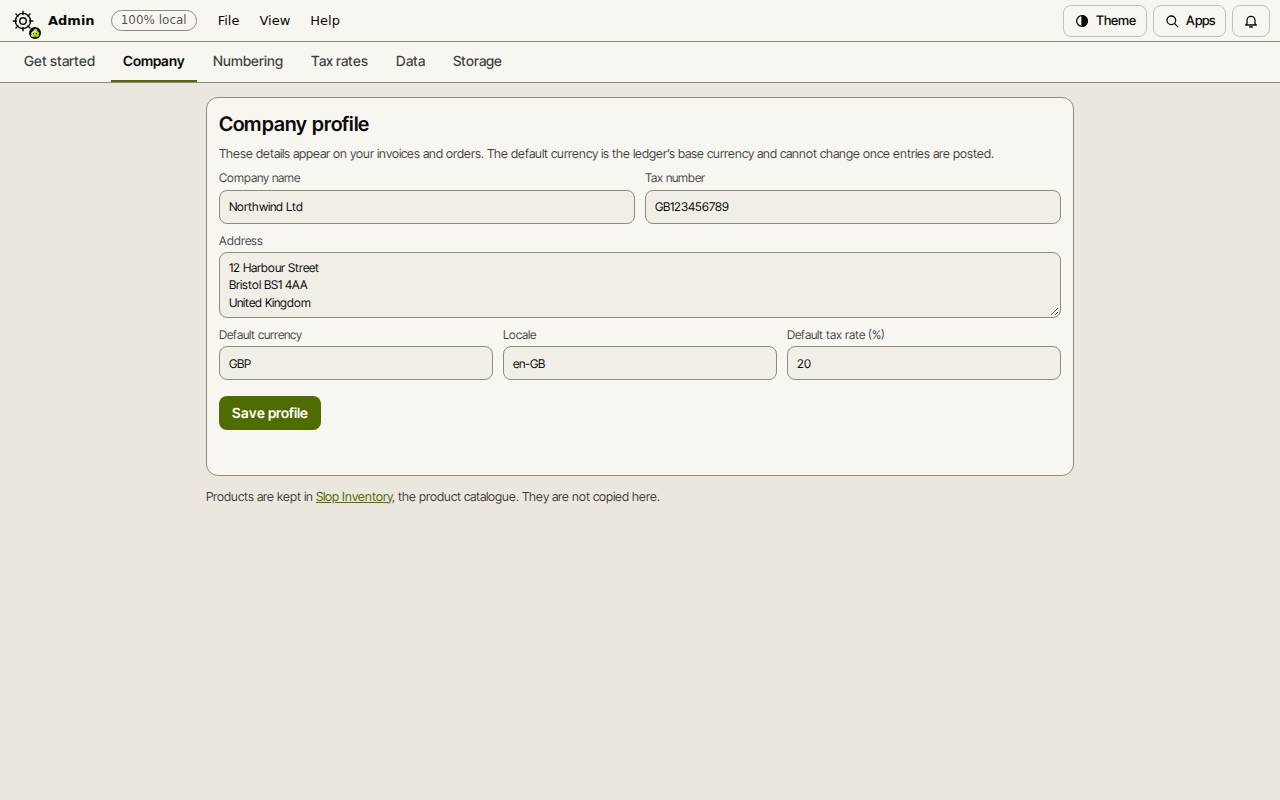The width and height of the screenshot is (1280, 800).
Task: Switch to the Get started tab
Action: [x=59, y=62]
